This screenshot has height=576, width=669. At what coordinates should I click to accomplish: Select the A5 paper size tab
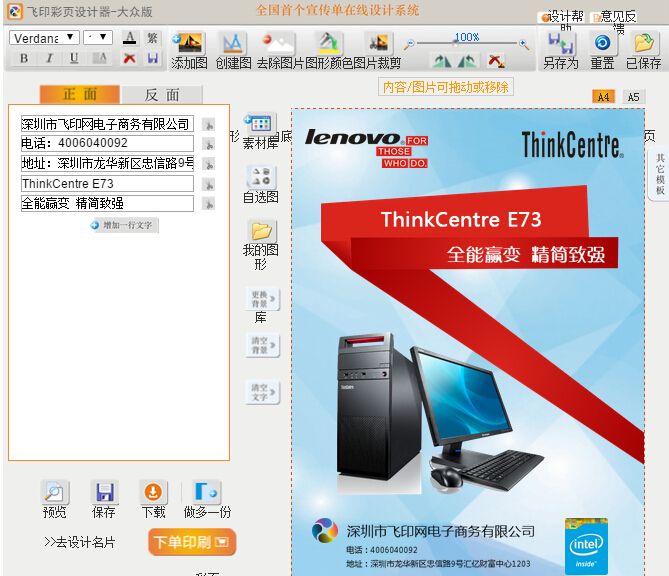[x=632, y=97]
